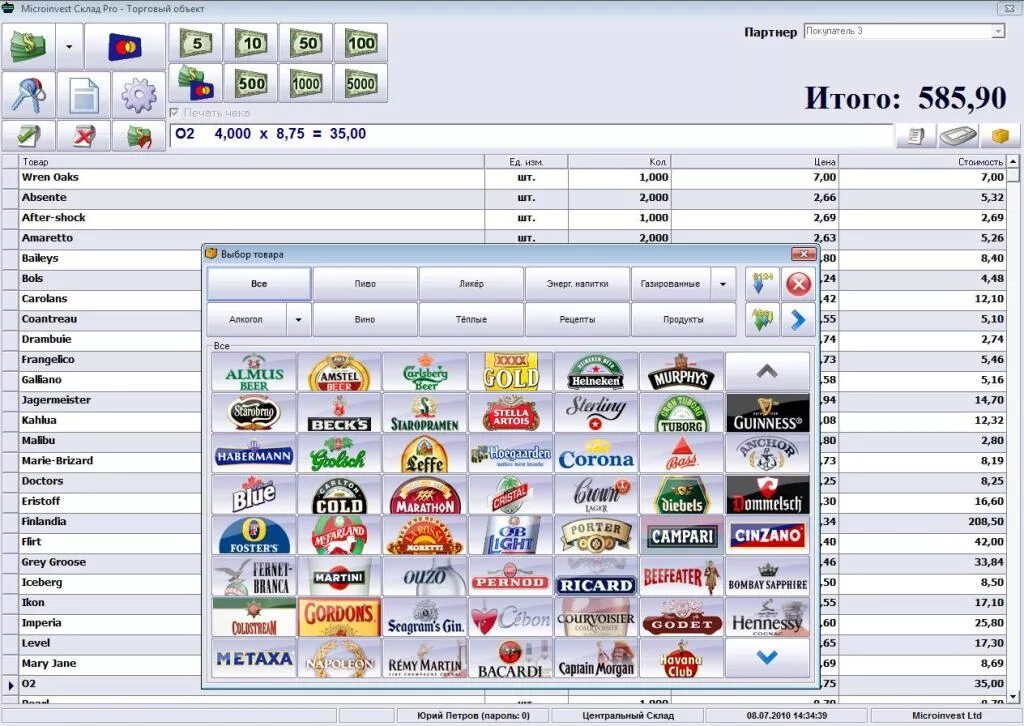Click the keys with Santa hat icon

[29, 95]
